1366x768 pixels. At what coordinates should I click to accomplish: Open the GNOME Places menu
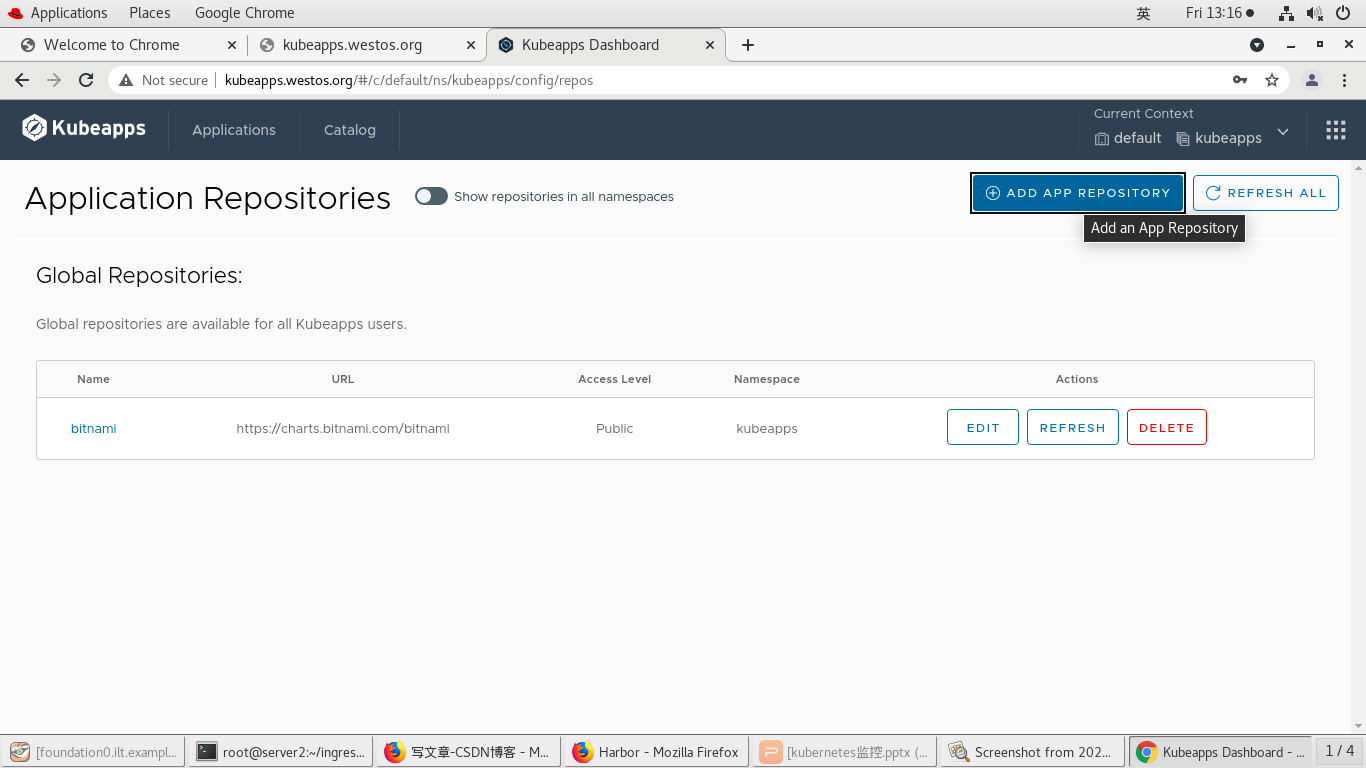[150, 13]
